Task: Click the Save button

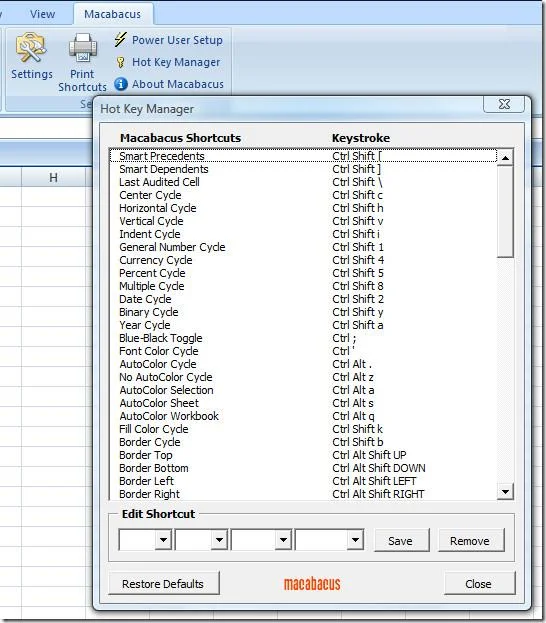Action: pyautogui.click(x=401, y=540)
